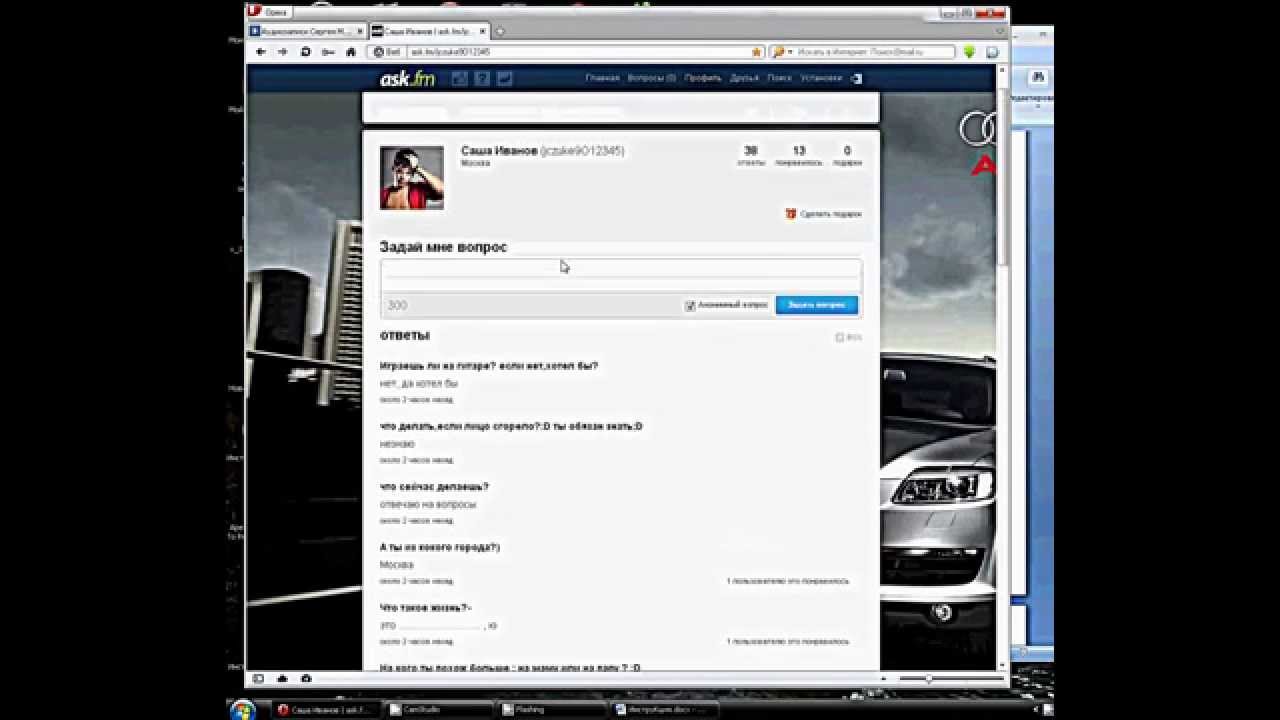Screen dimensions: 1280x720
Task: Bookmark page using the star icon
Action: tap(757, 52)
